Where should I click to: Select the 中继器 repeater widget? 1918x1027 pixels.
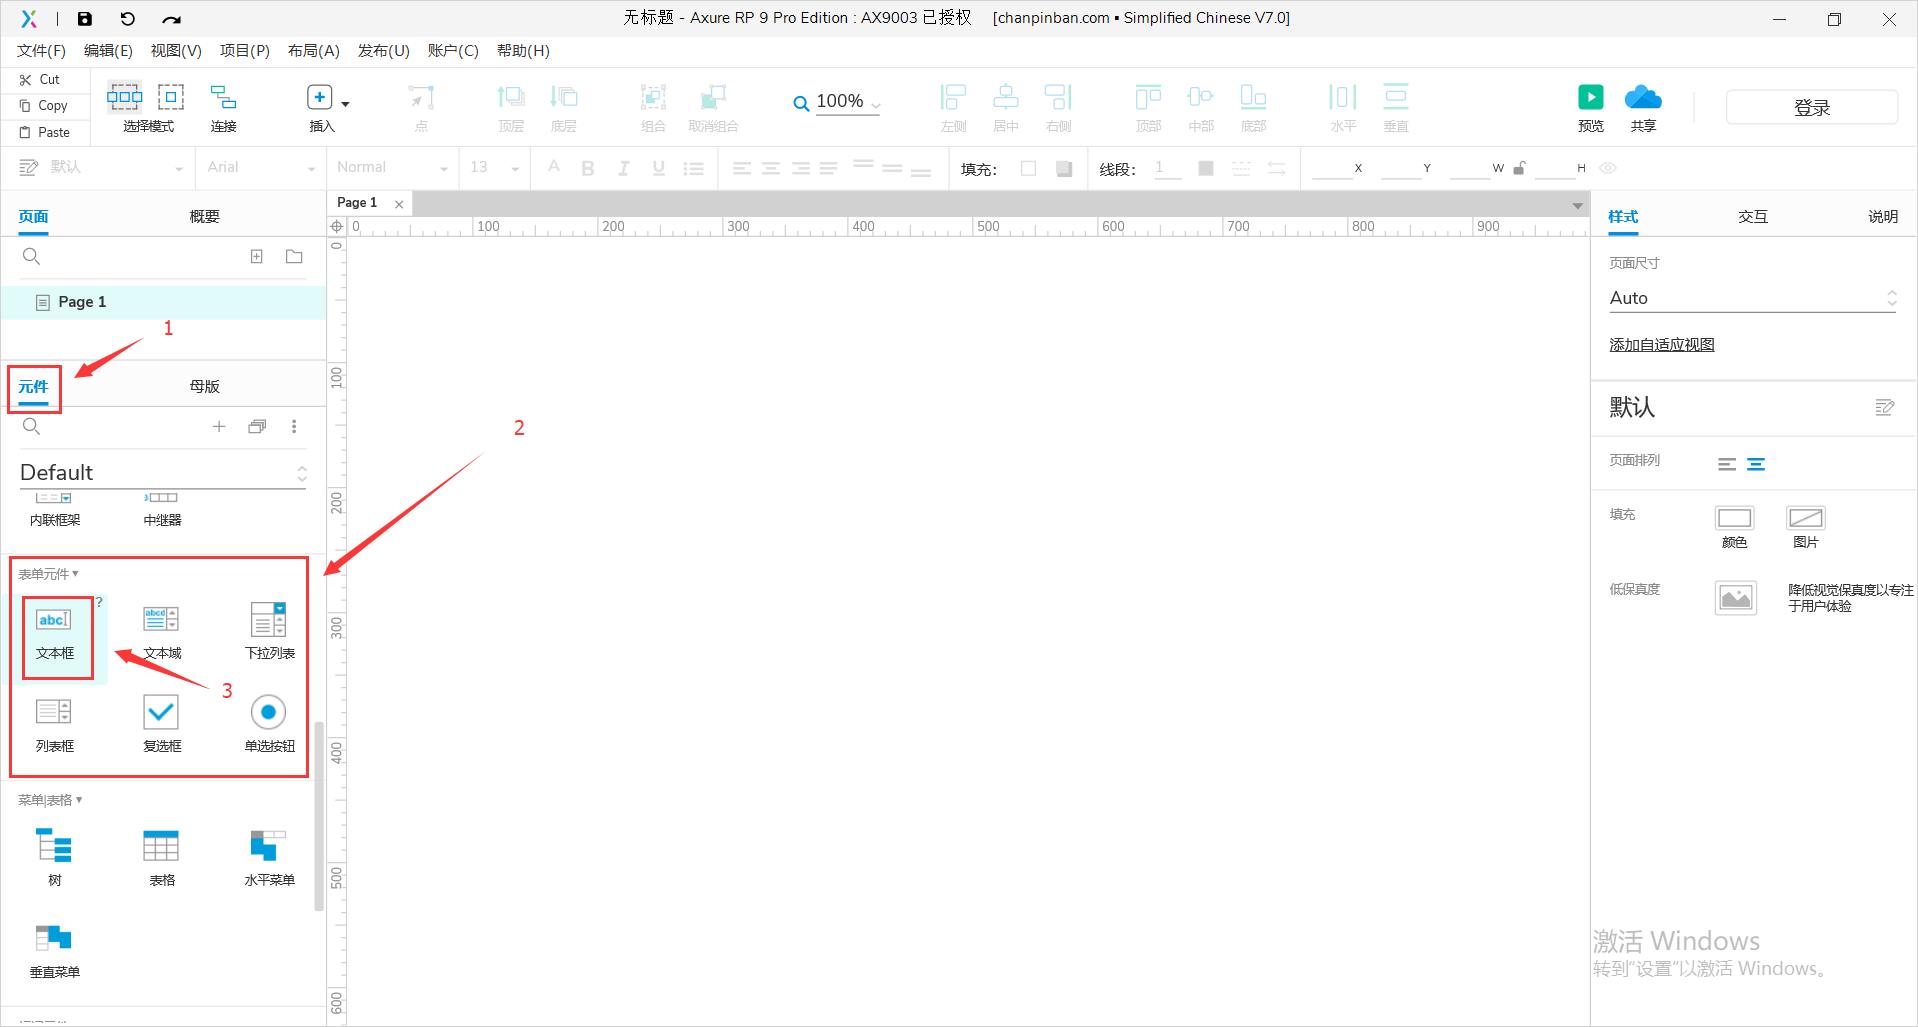pyautogui.click(x=162, y=510)
